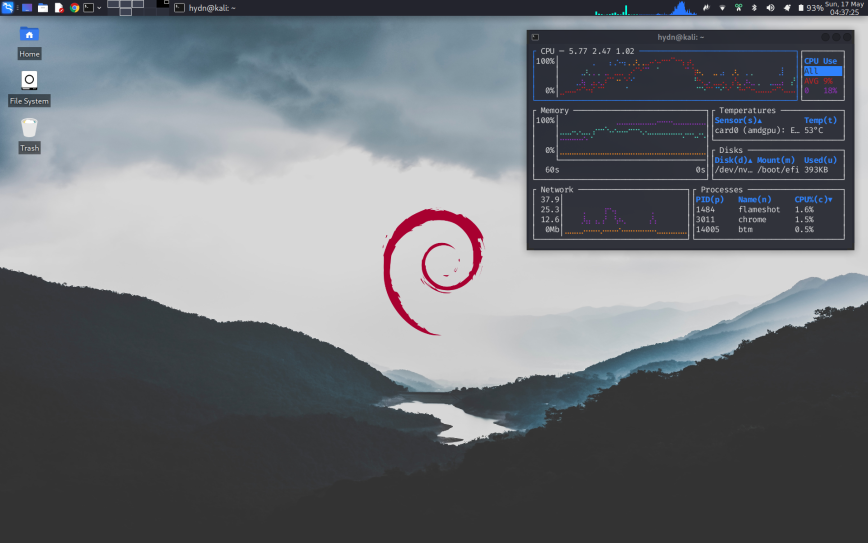Click the Temperatures widget title
This screenshot has height=543, width=868.
coord(747,110)
